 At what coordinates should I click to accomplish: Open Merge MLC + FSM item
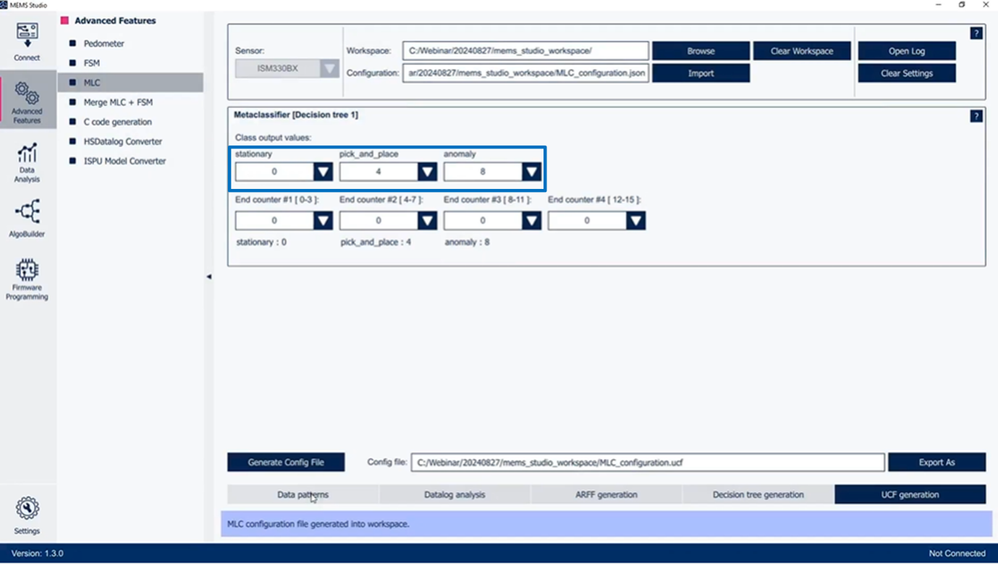pos(118,102)
